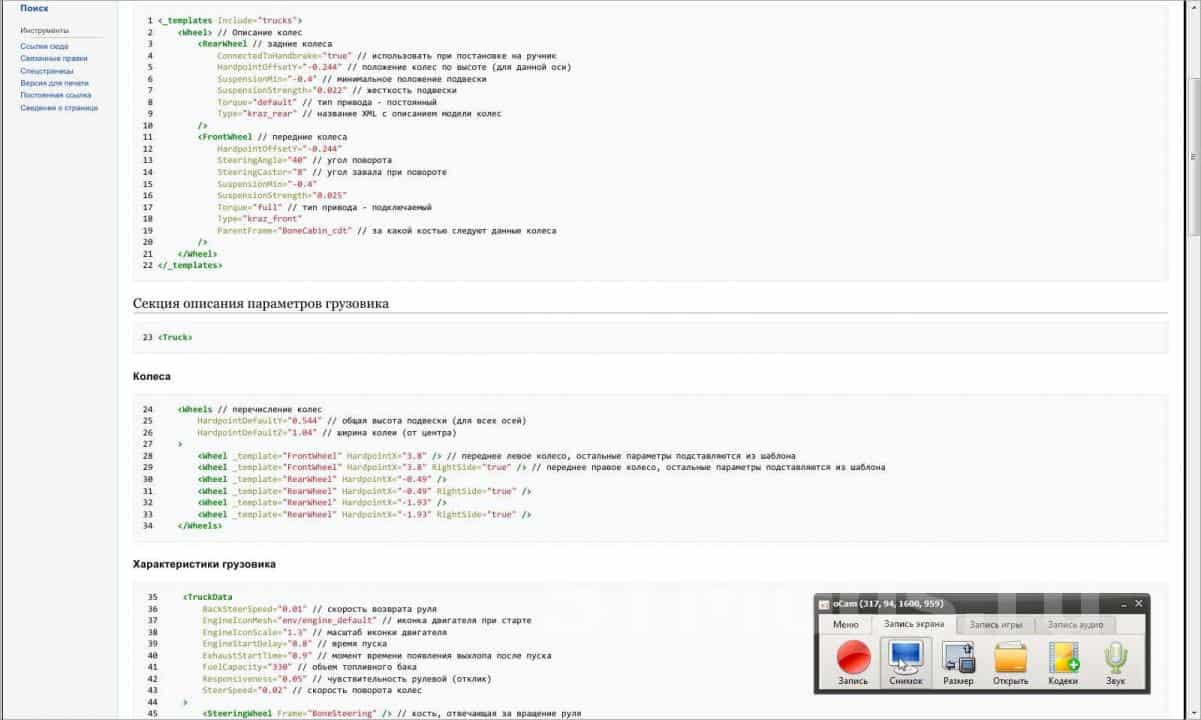1201x720 pixels.
Task: Take a screenshot with the Снимок icon
Action: point(905,660)
